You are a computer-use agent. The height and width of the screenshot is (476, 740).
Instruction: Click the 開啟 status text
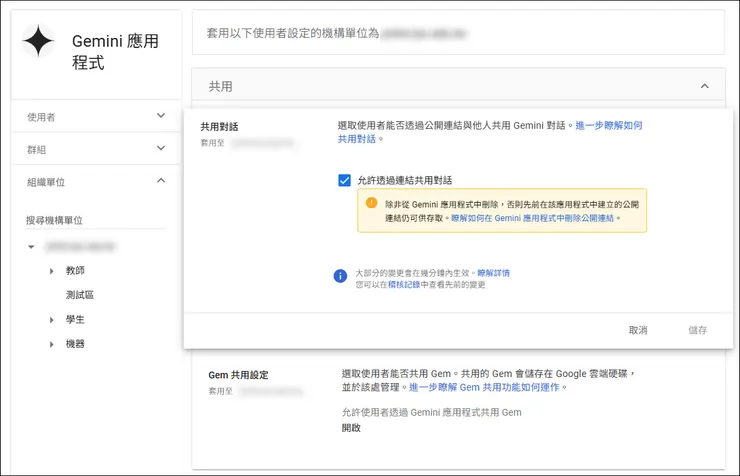pos(351,428)
